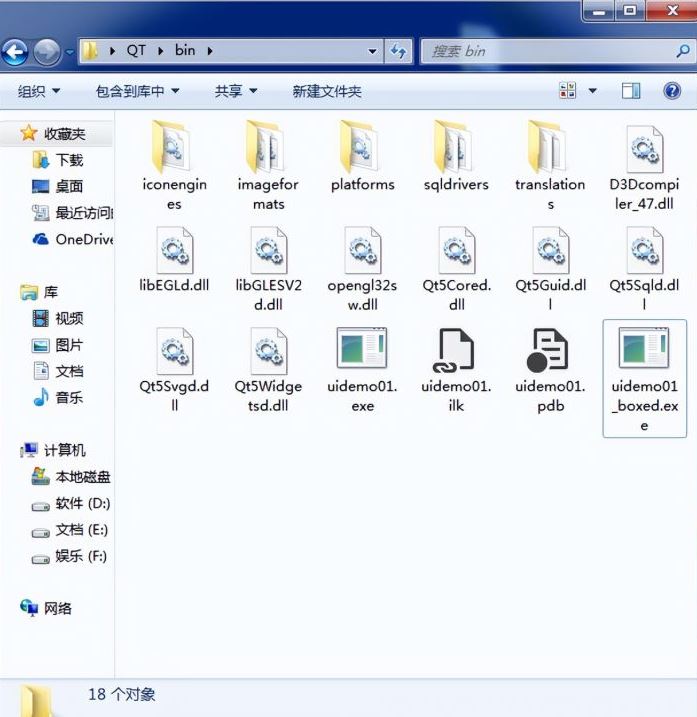Expand address bar previous locations dropdown
The image size is (697, 717).
point(372,51)
